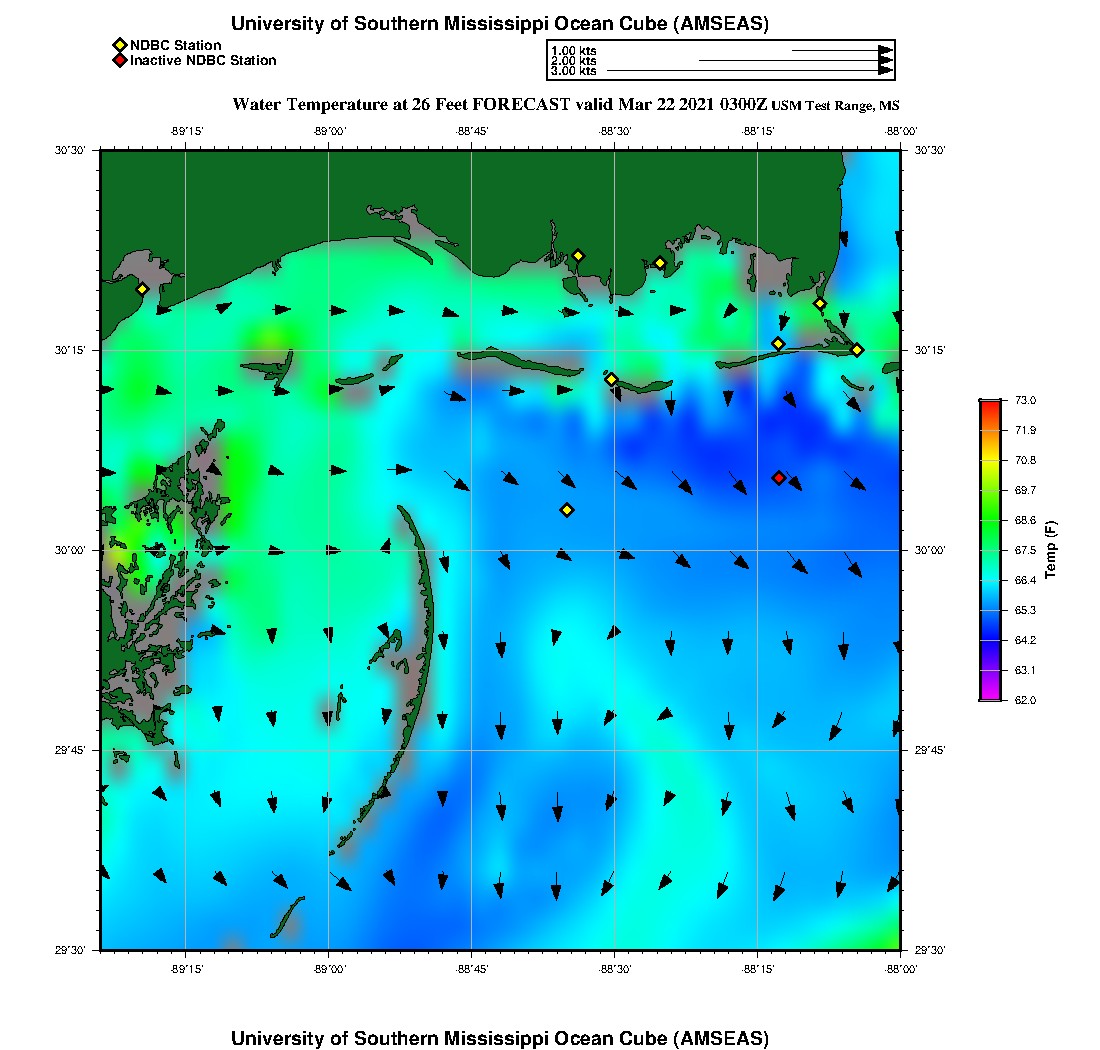Click the 2.00 kts label in the scale box
This screenshot has width=1100, height=1050.
pyautogui.click(x=573, y=61)
